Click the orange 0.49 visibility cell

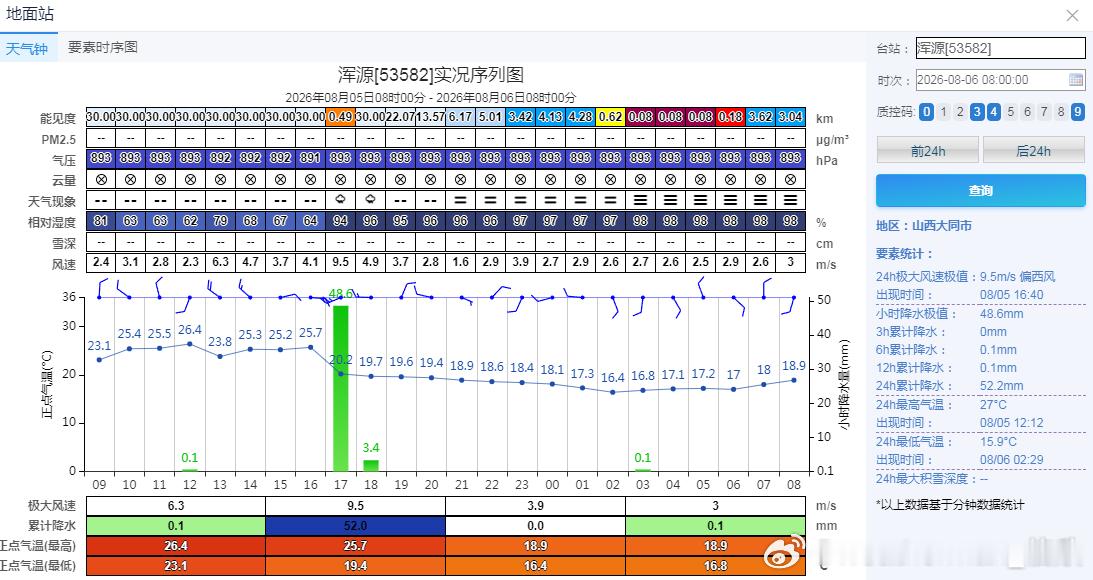pyautogui.click(x=340, y=116)
